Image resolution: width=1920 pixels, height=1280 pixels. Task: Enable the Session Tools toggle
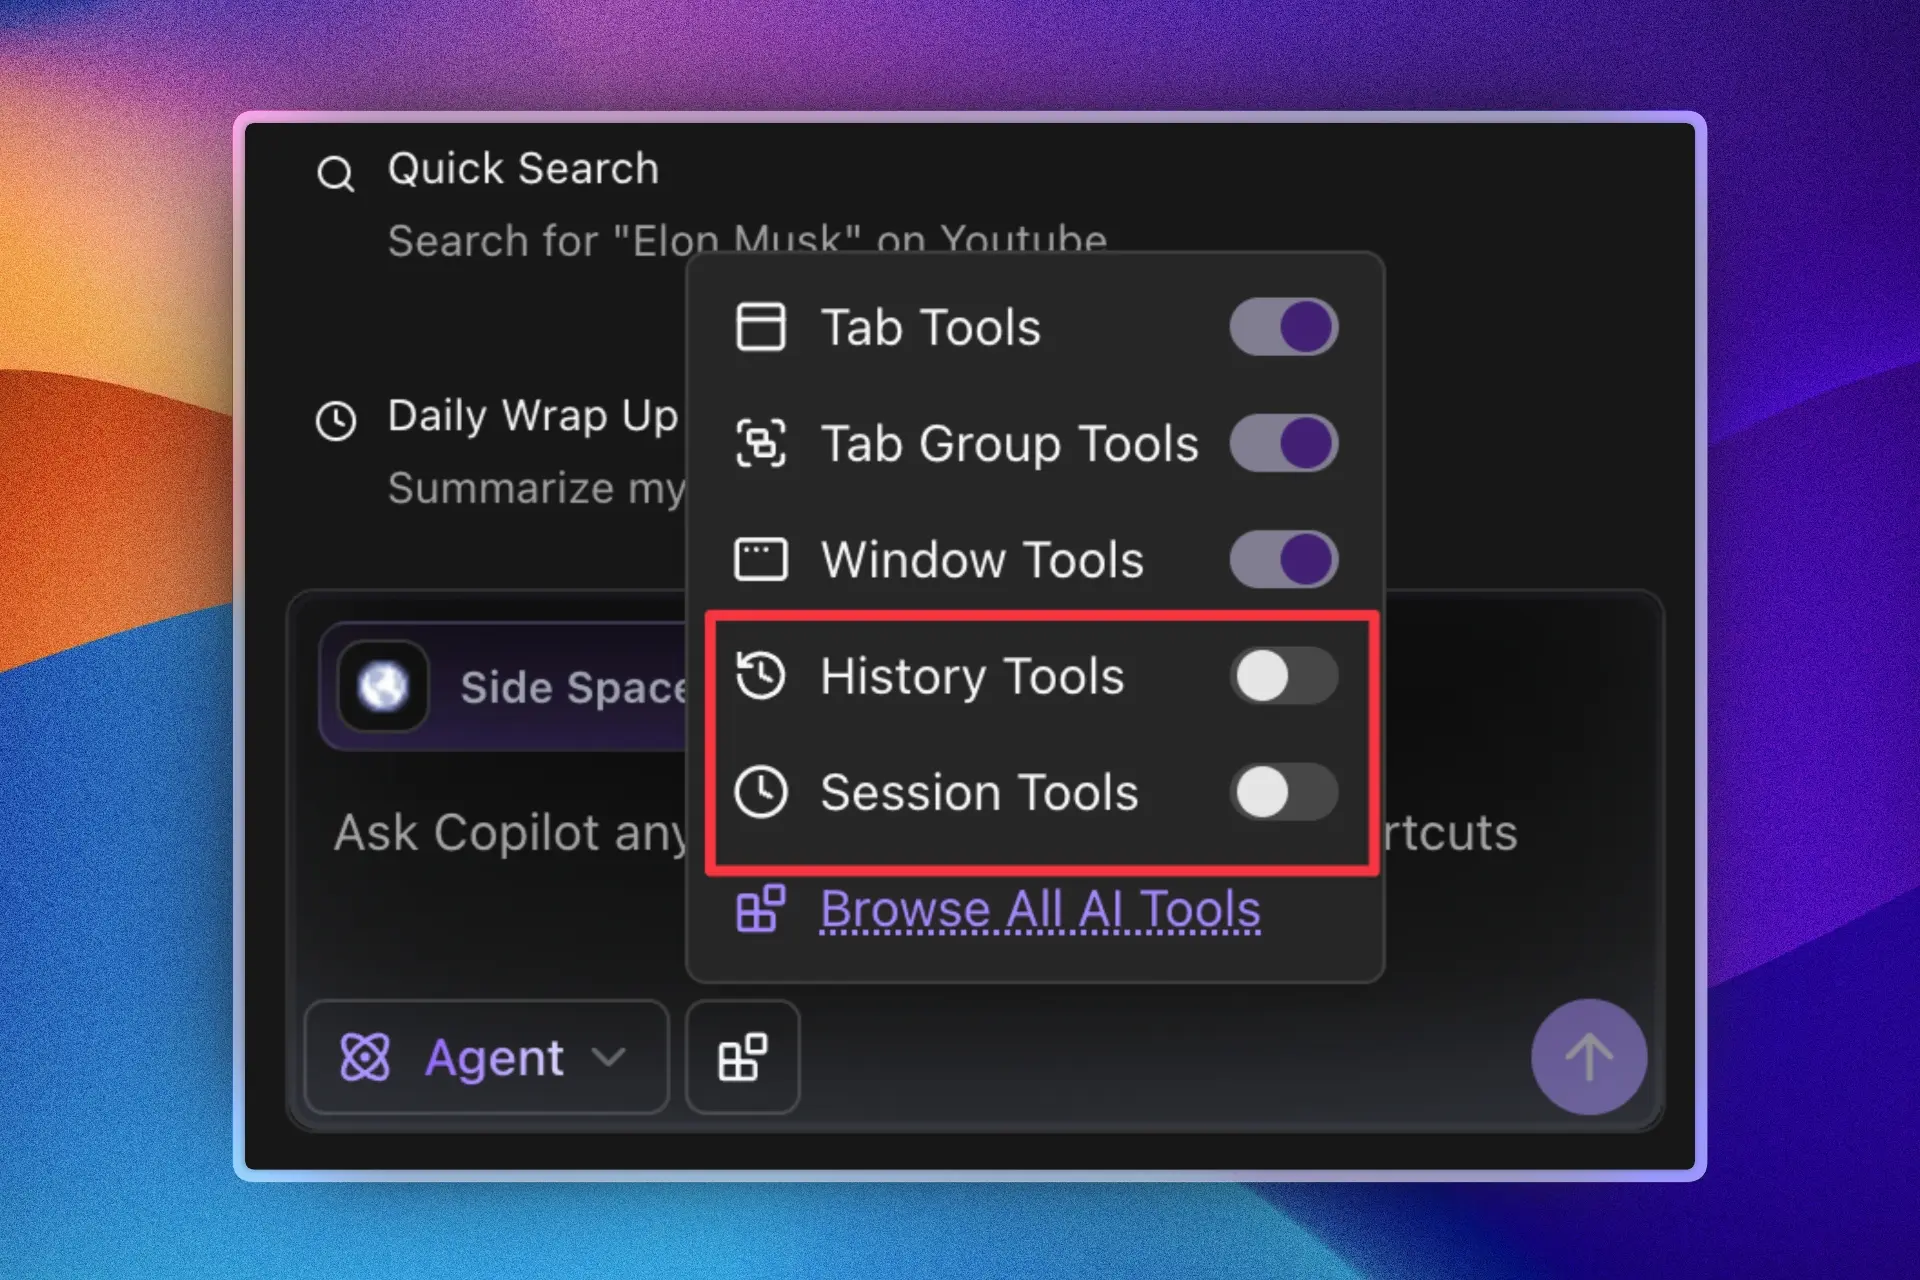point(1283,792)
